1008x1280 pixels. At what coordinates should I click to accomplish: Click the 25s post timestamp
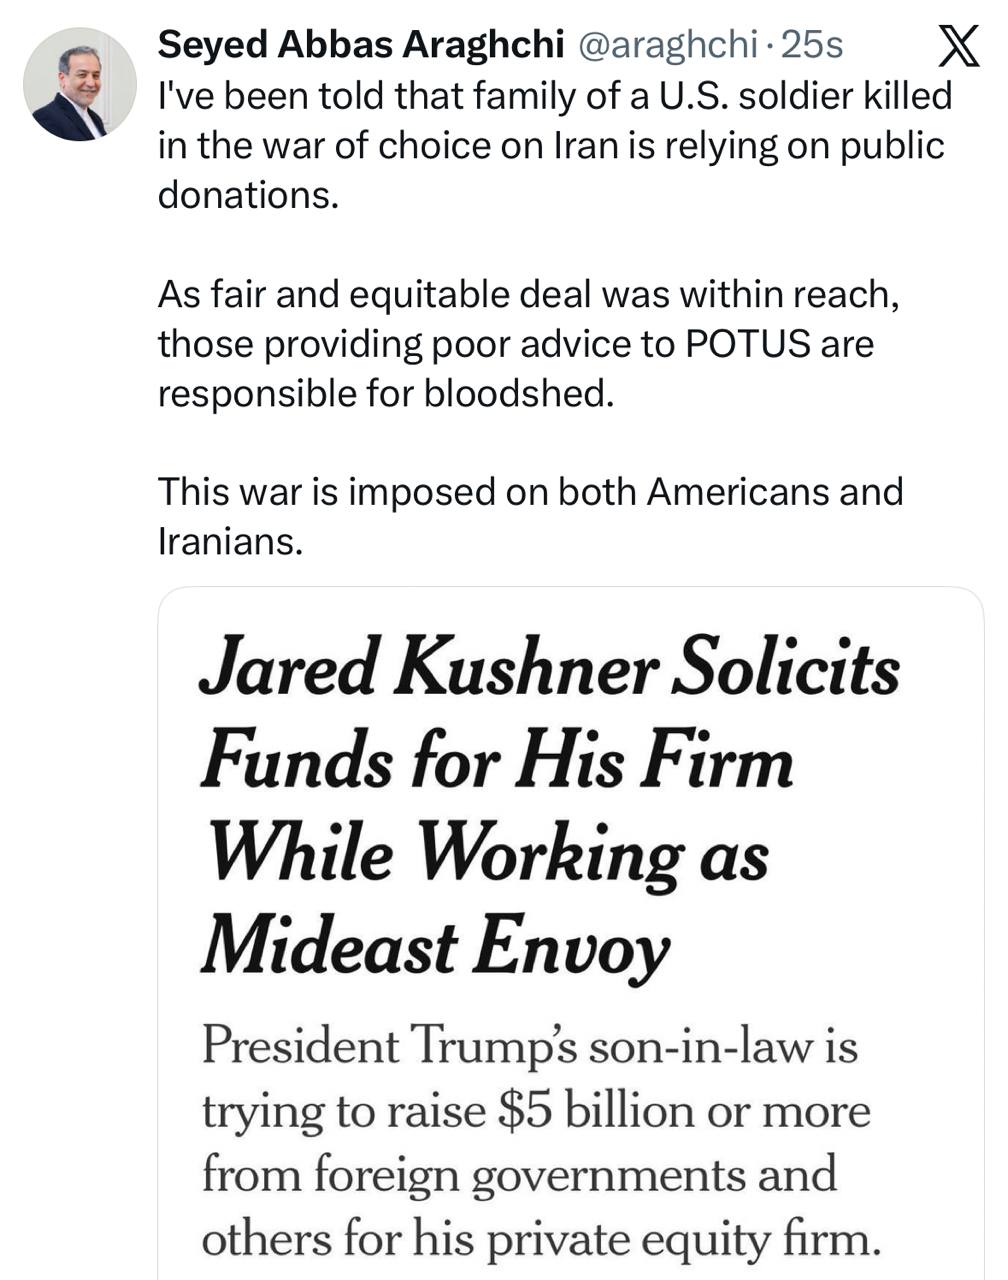tap(811, 45)
